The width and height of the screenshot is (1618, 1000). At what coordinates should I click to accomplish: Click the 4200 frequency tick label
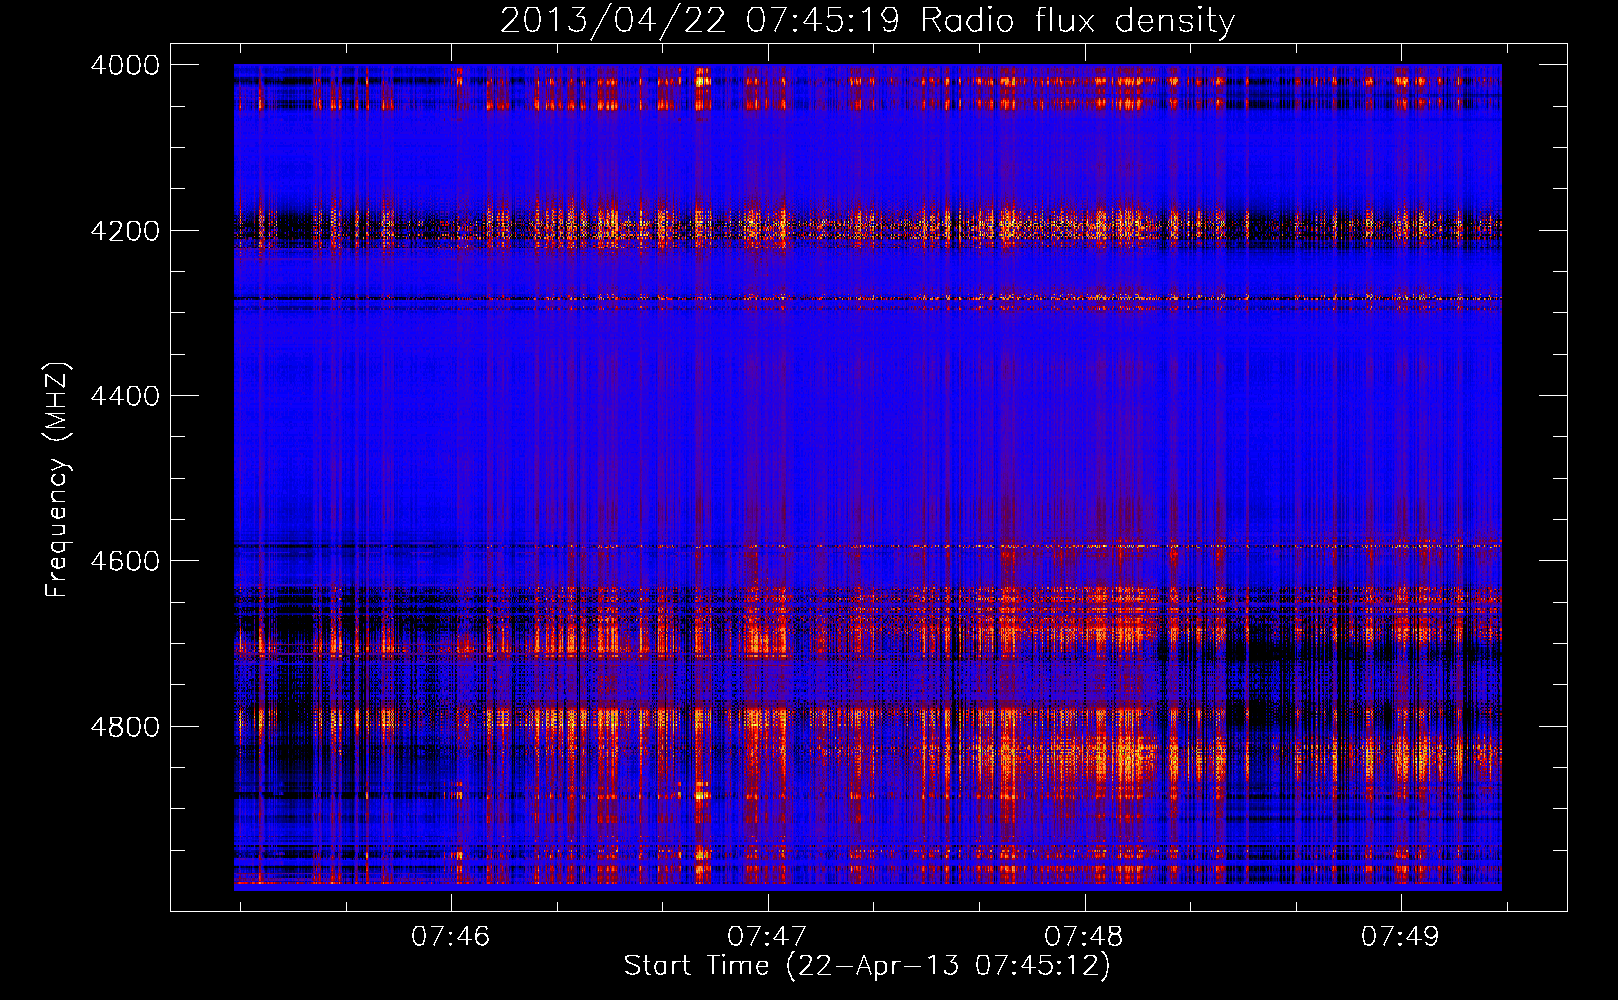coord(125,231)
